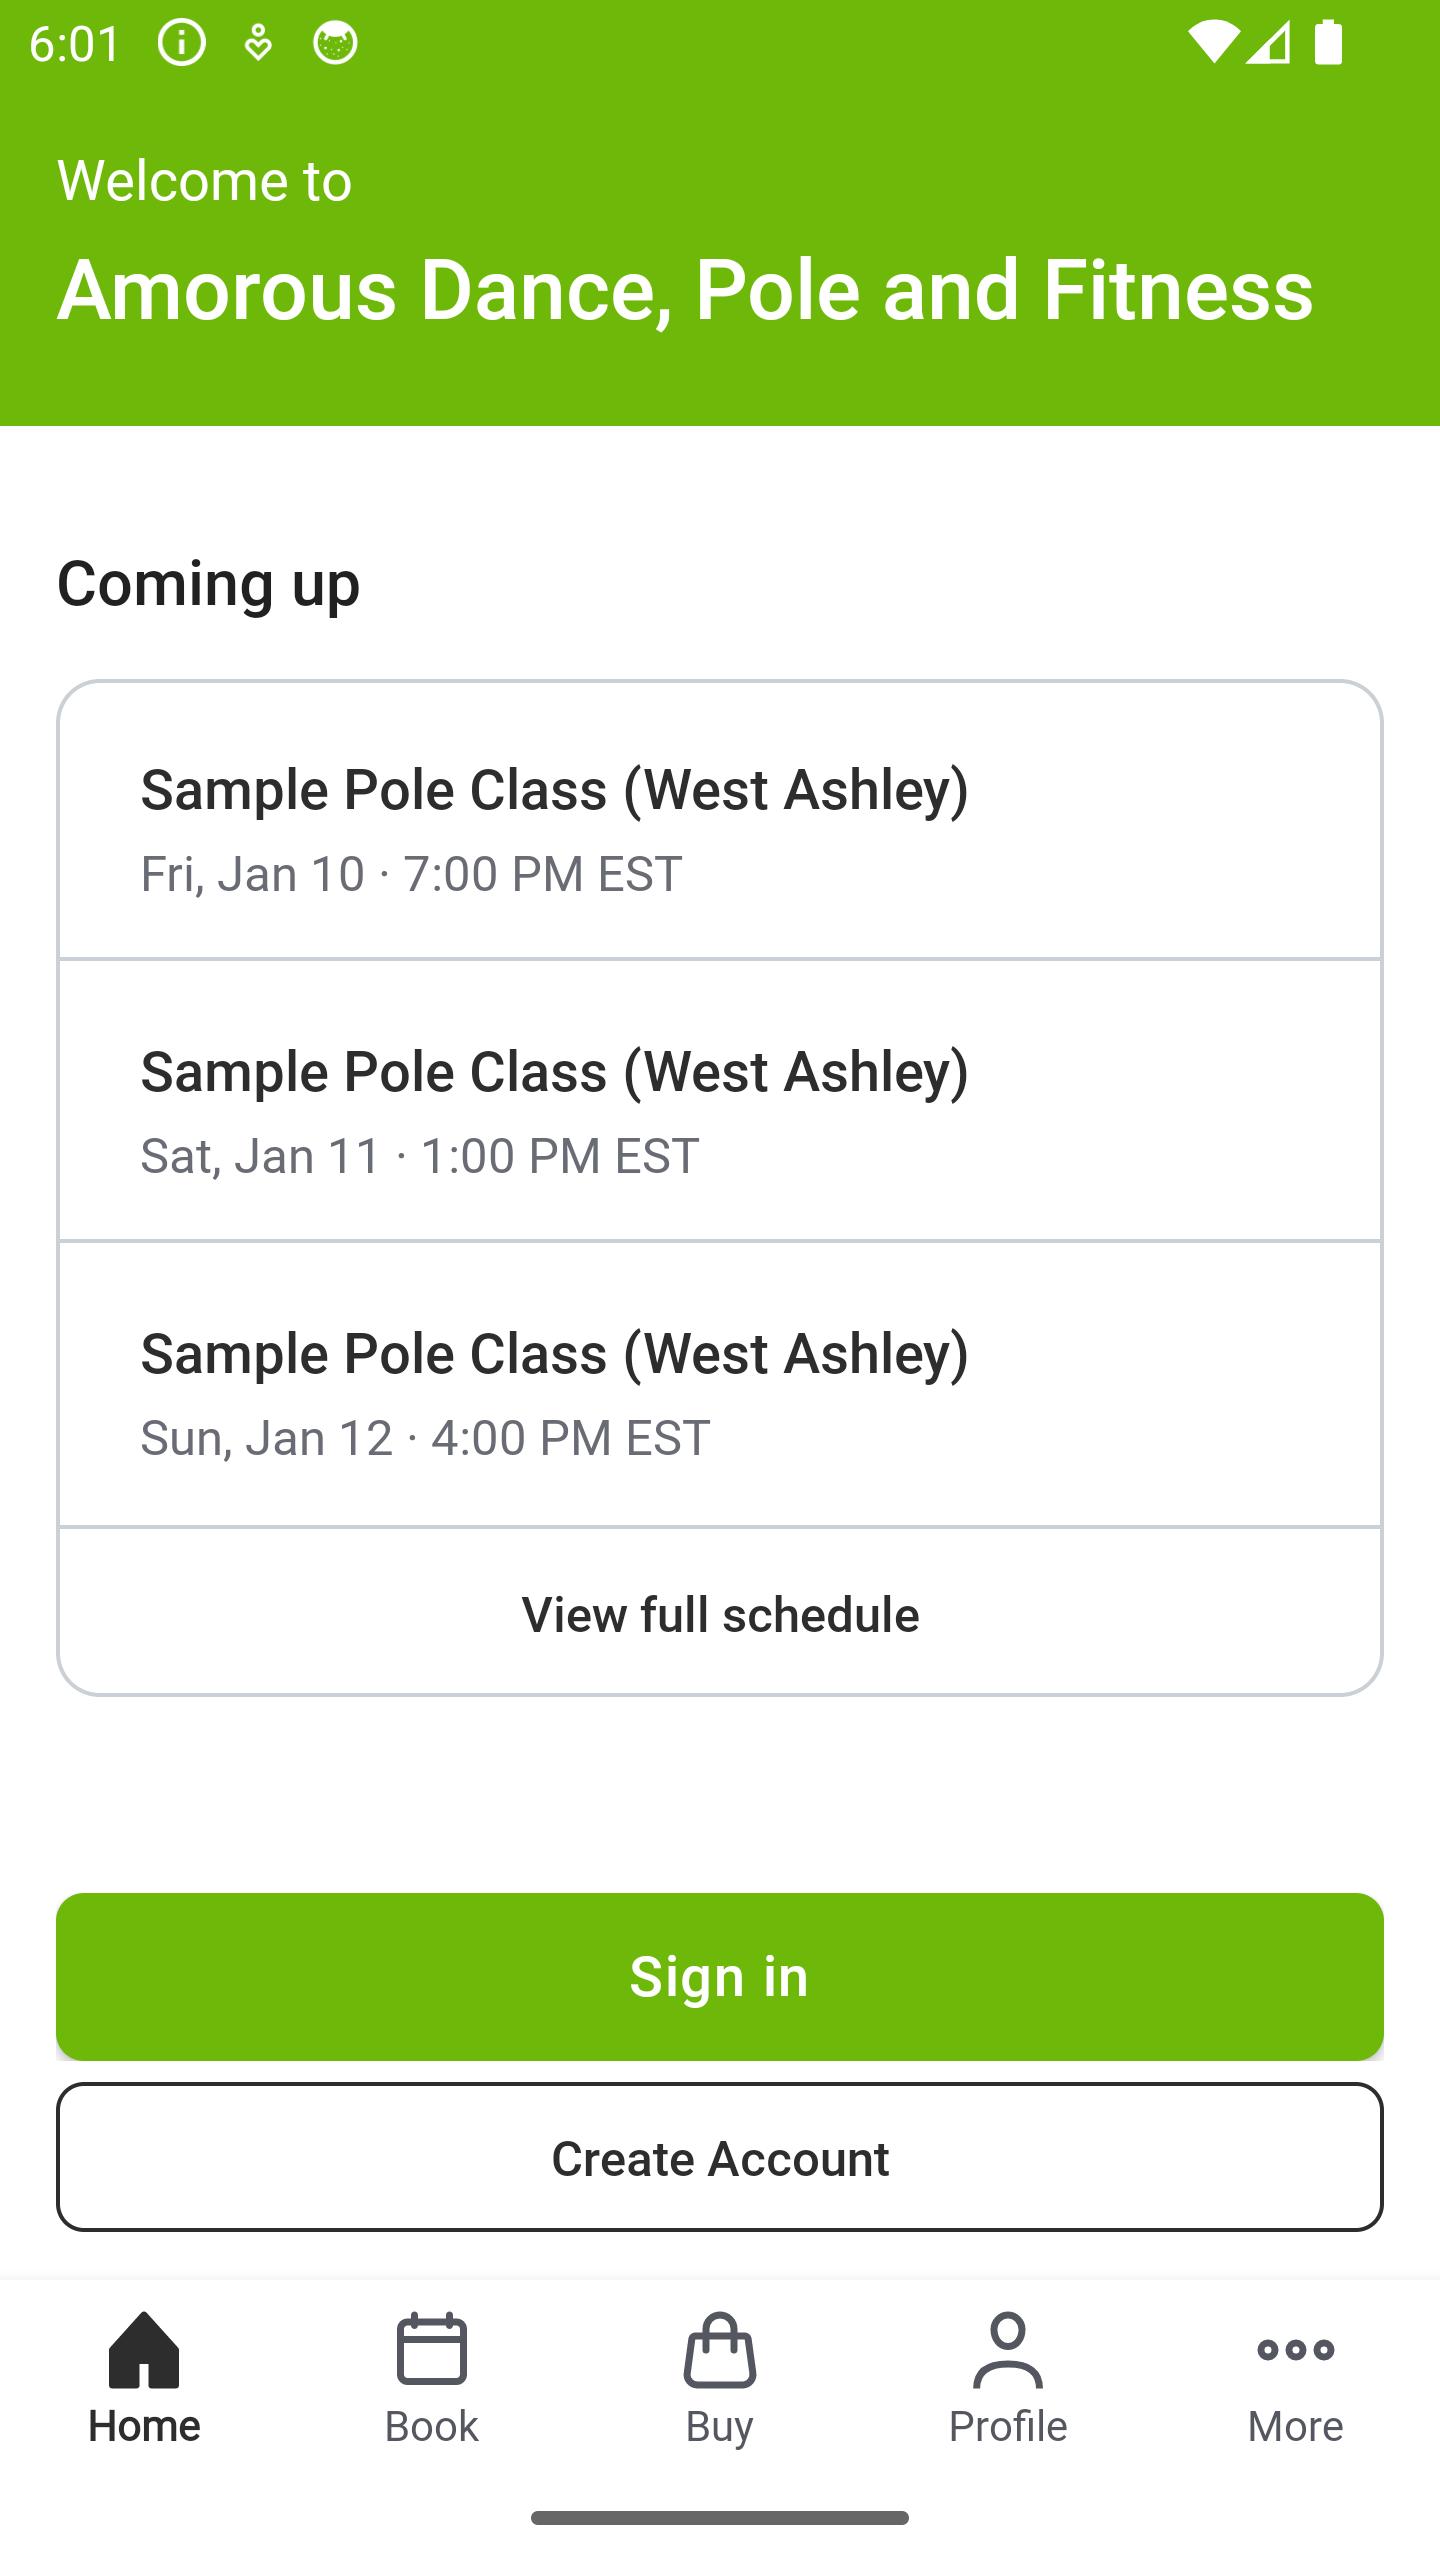Select the Sun, Jan 12 pole class
The height and width of the screenshot is (2560, 1440).
click(720, 1393)
